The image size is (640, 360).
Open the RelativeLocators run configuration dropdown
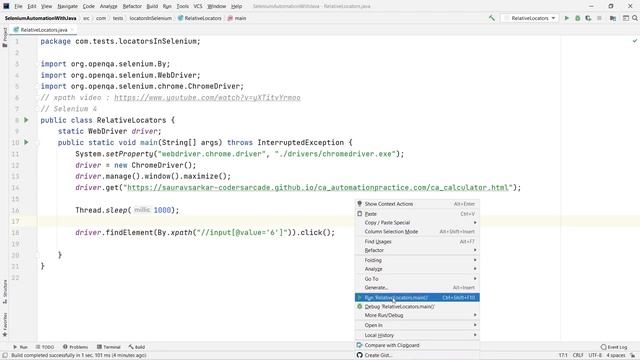pyautogui.click(x=529, y=18)
